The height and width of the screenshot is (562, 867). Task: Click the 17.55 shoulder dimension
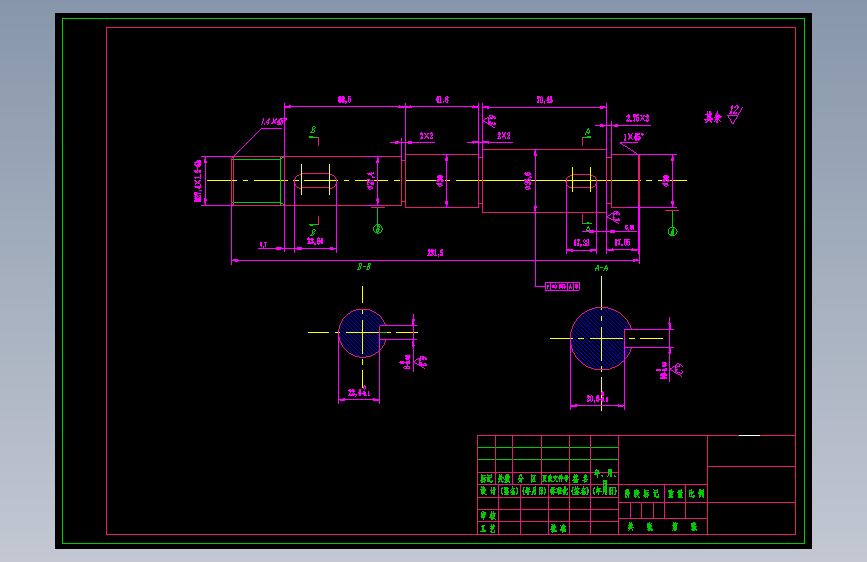click(x=622, y=242)
